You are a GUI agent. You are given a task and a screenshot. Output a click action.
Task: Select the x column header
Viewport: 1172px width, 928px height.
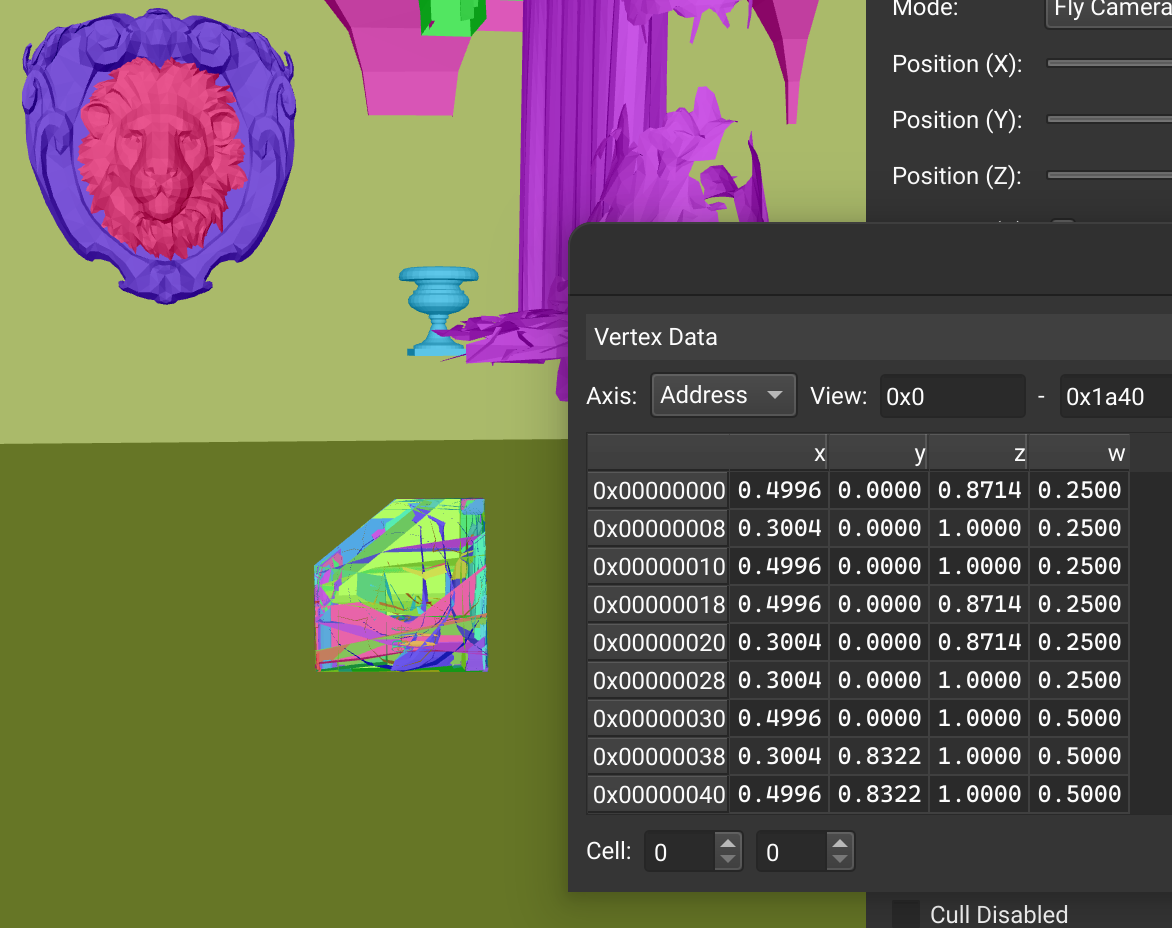click(x=778, y=453)
